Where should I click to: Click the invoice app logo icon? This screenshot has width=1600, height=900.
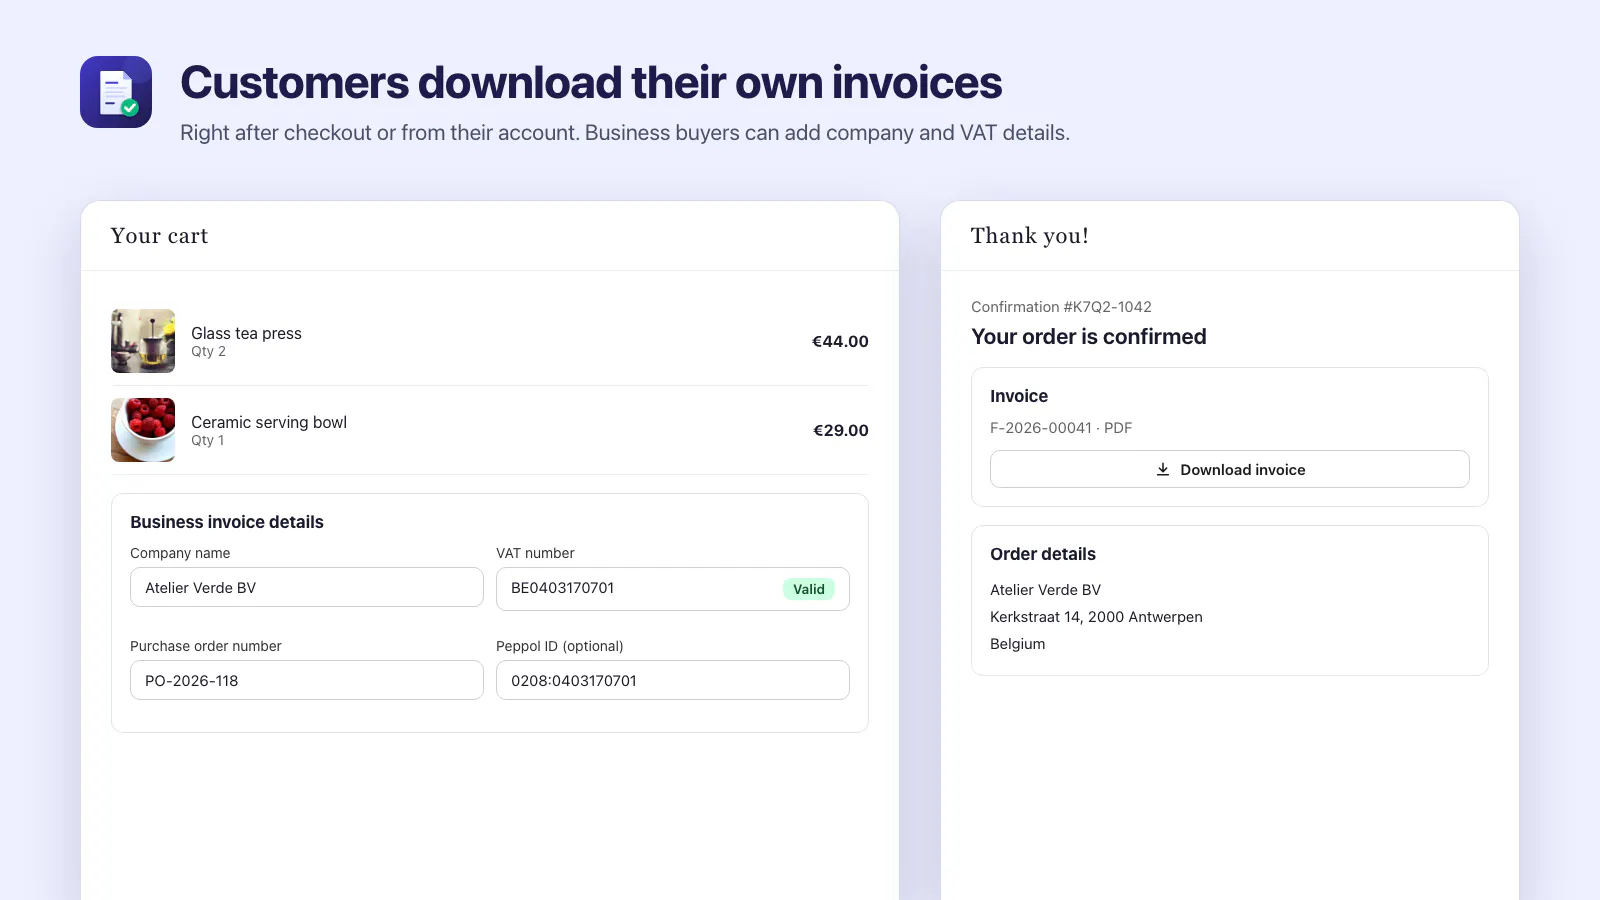pos(116,92)
